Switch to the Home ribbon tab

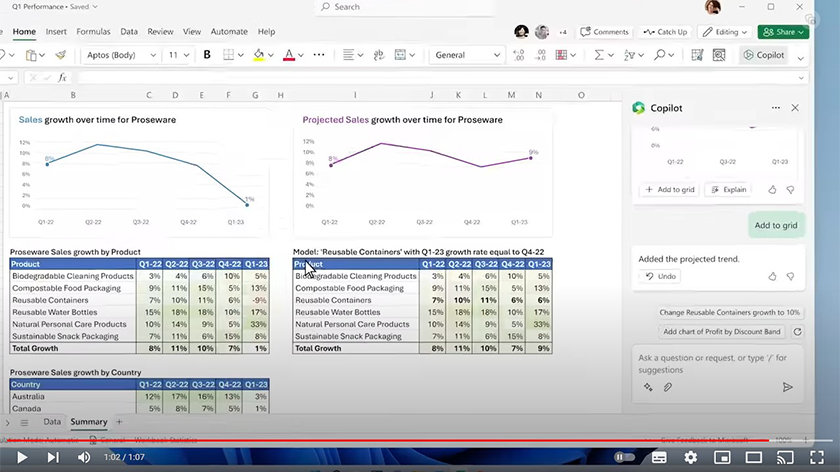[x=24, y=32]
